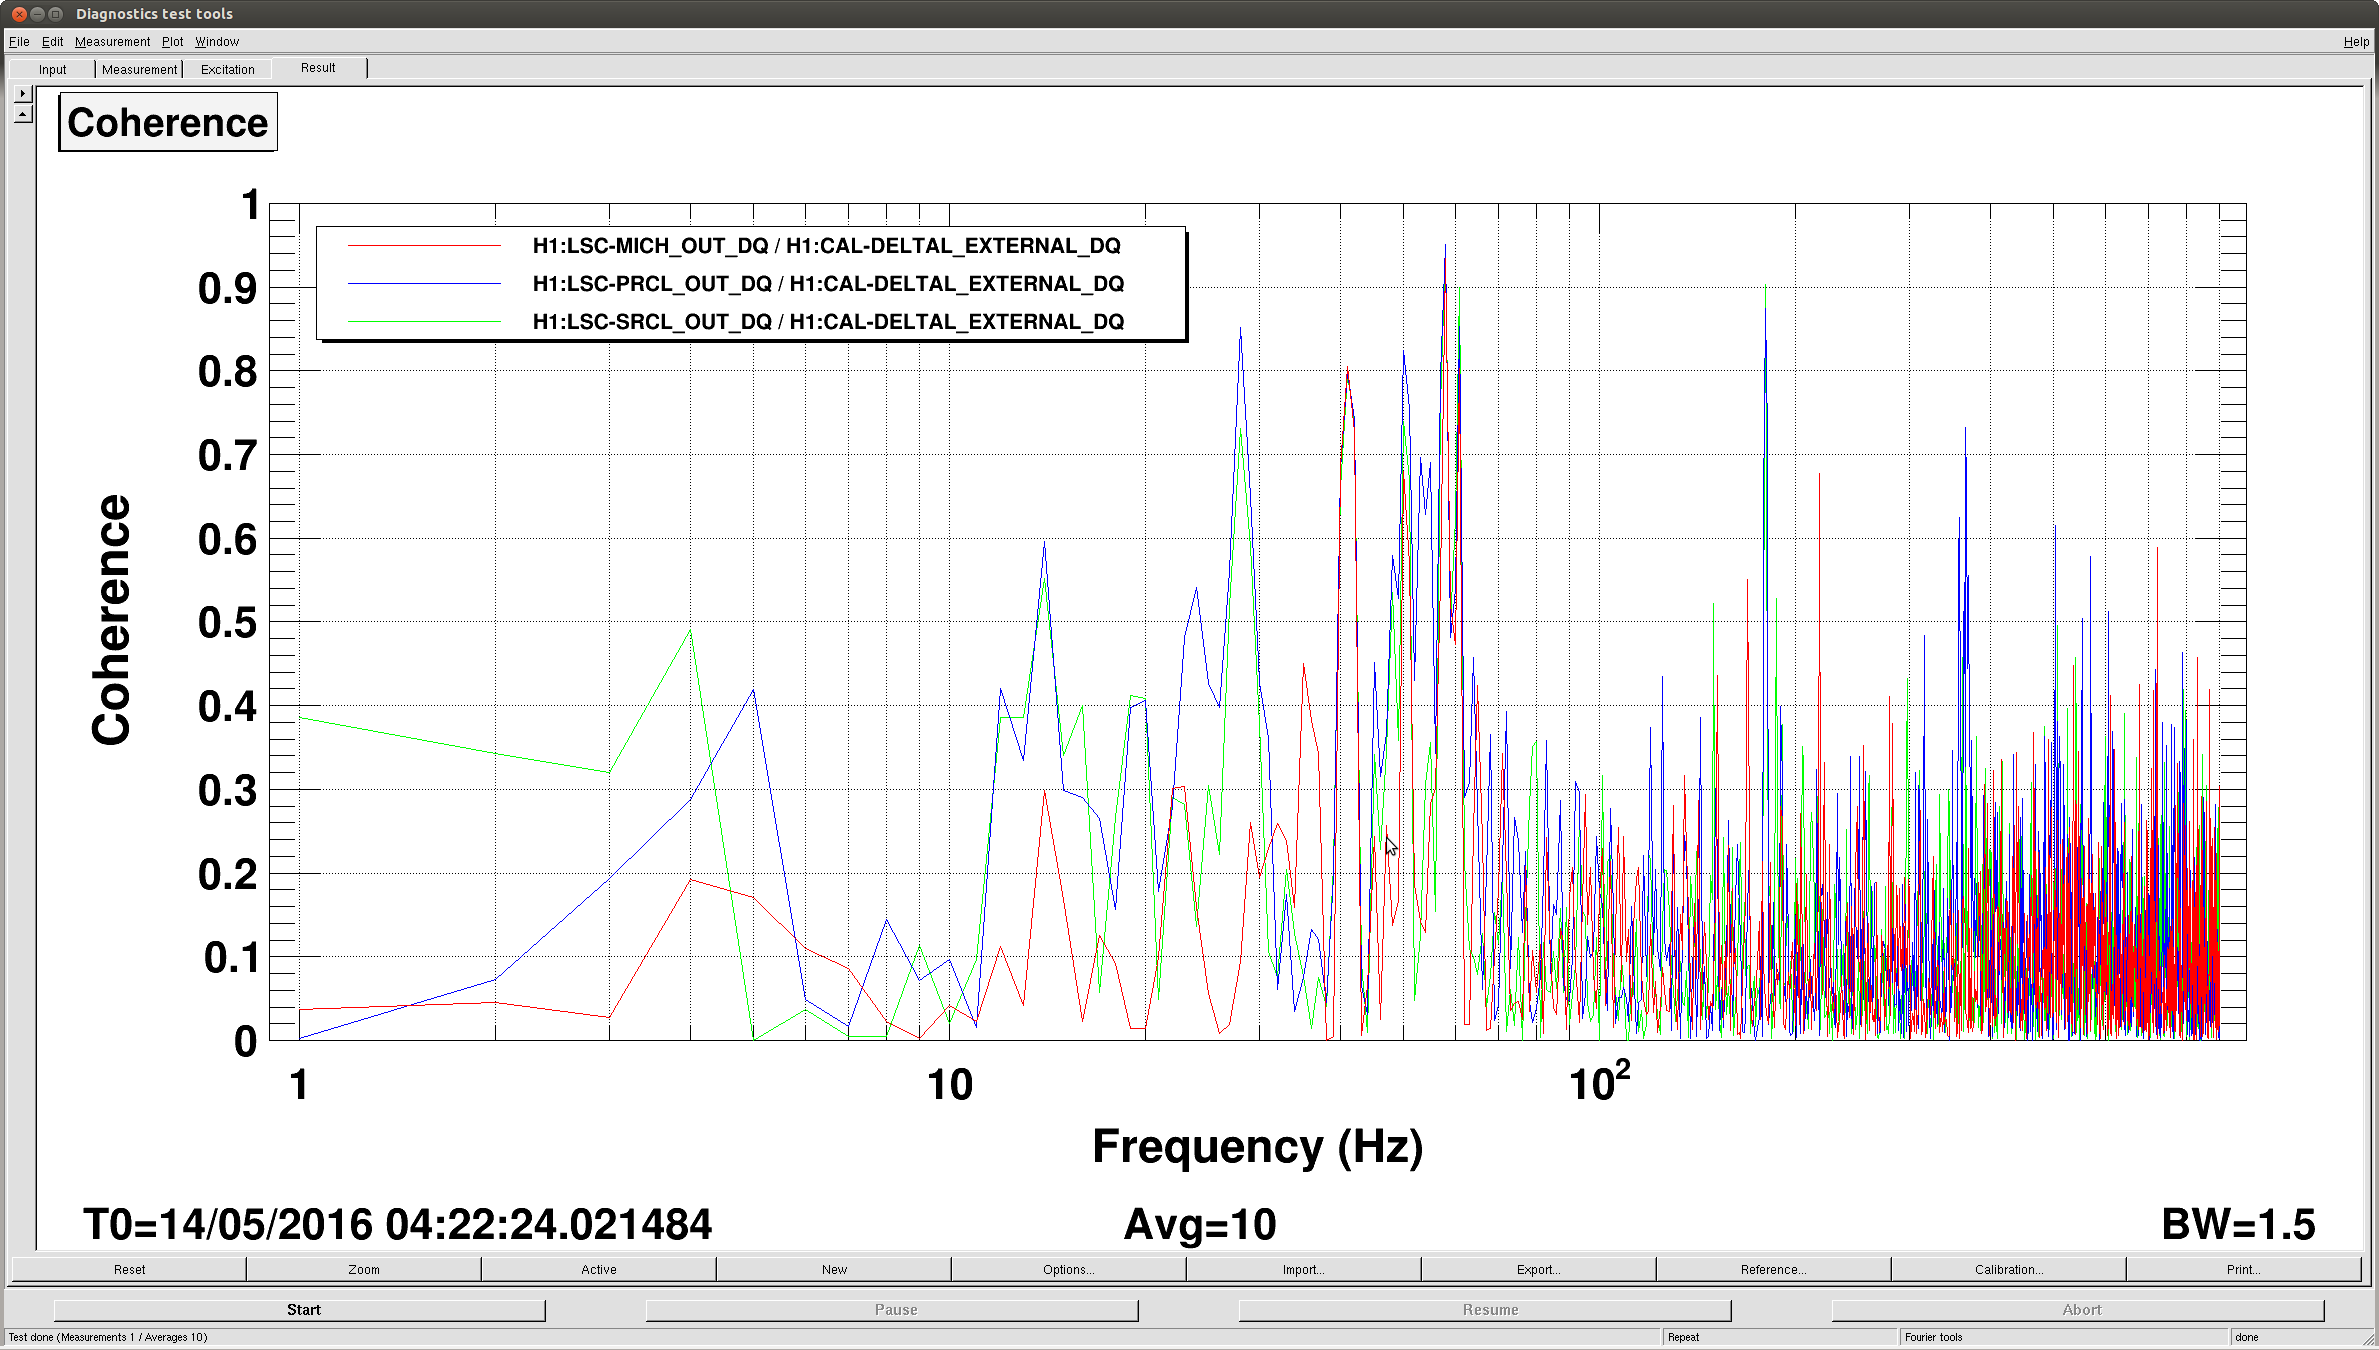Viewport: 2379px width, 1350px height.
Task: Open the Measurement menu
Action: (x=112, y=41)
